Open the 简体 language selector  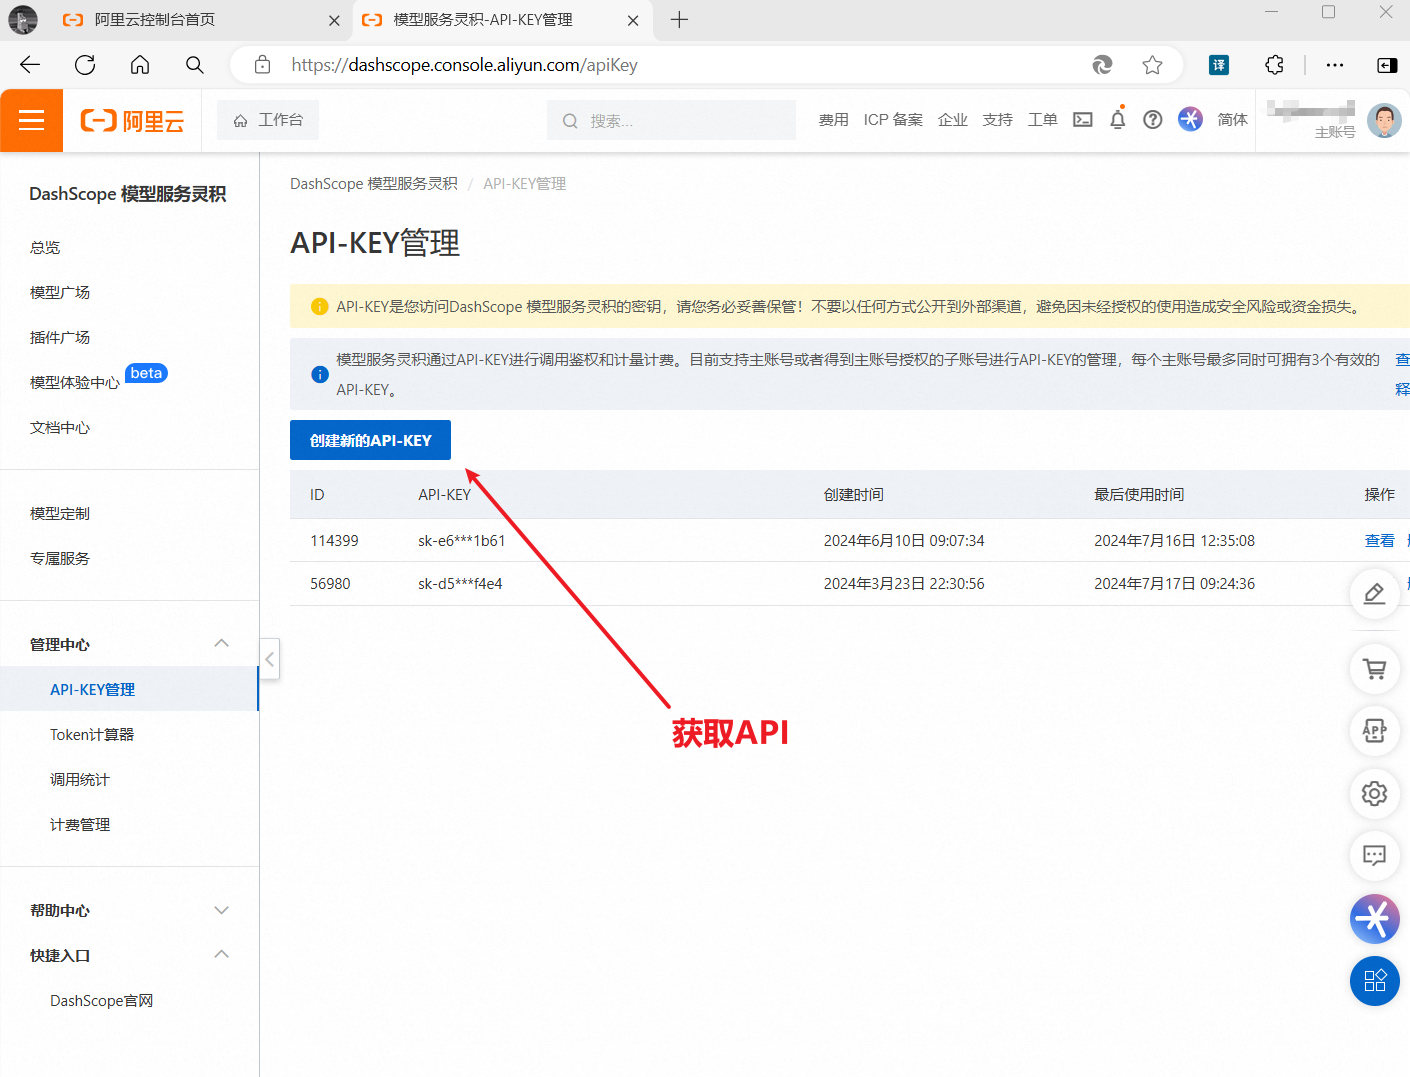point(1232,120)
